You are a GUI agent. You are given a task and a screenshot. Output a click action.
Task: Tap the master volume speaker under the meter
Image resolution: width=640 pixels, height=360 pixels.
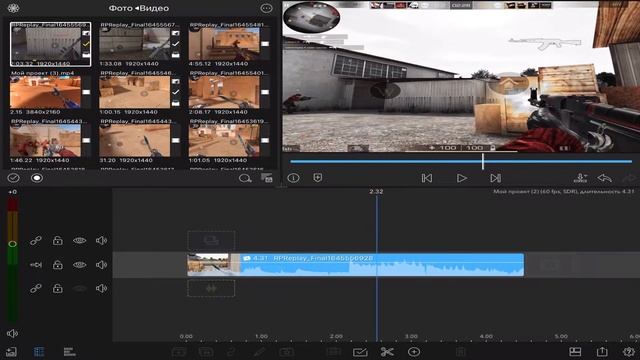pyautogui.click(x=12, y=333)
